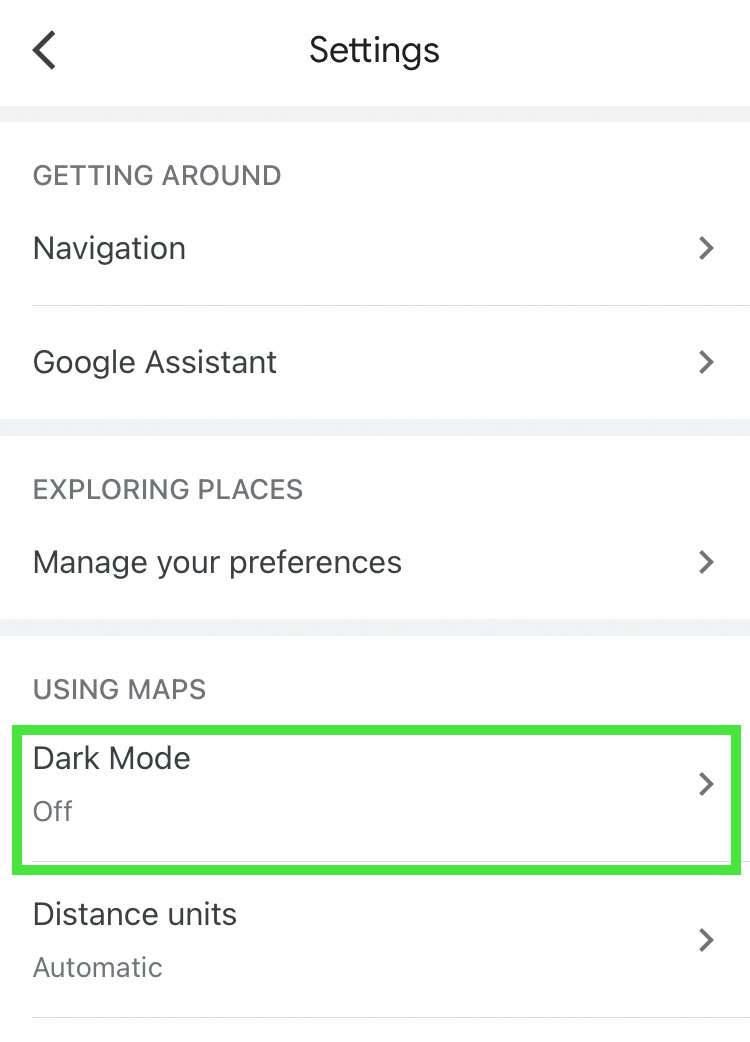Click the USING MAPS section header
This screenshot has height=1042, width=750.
click(119, 689)
